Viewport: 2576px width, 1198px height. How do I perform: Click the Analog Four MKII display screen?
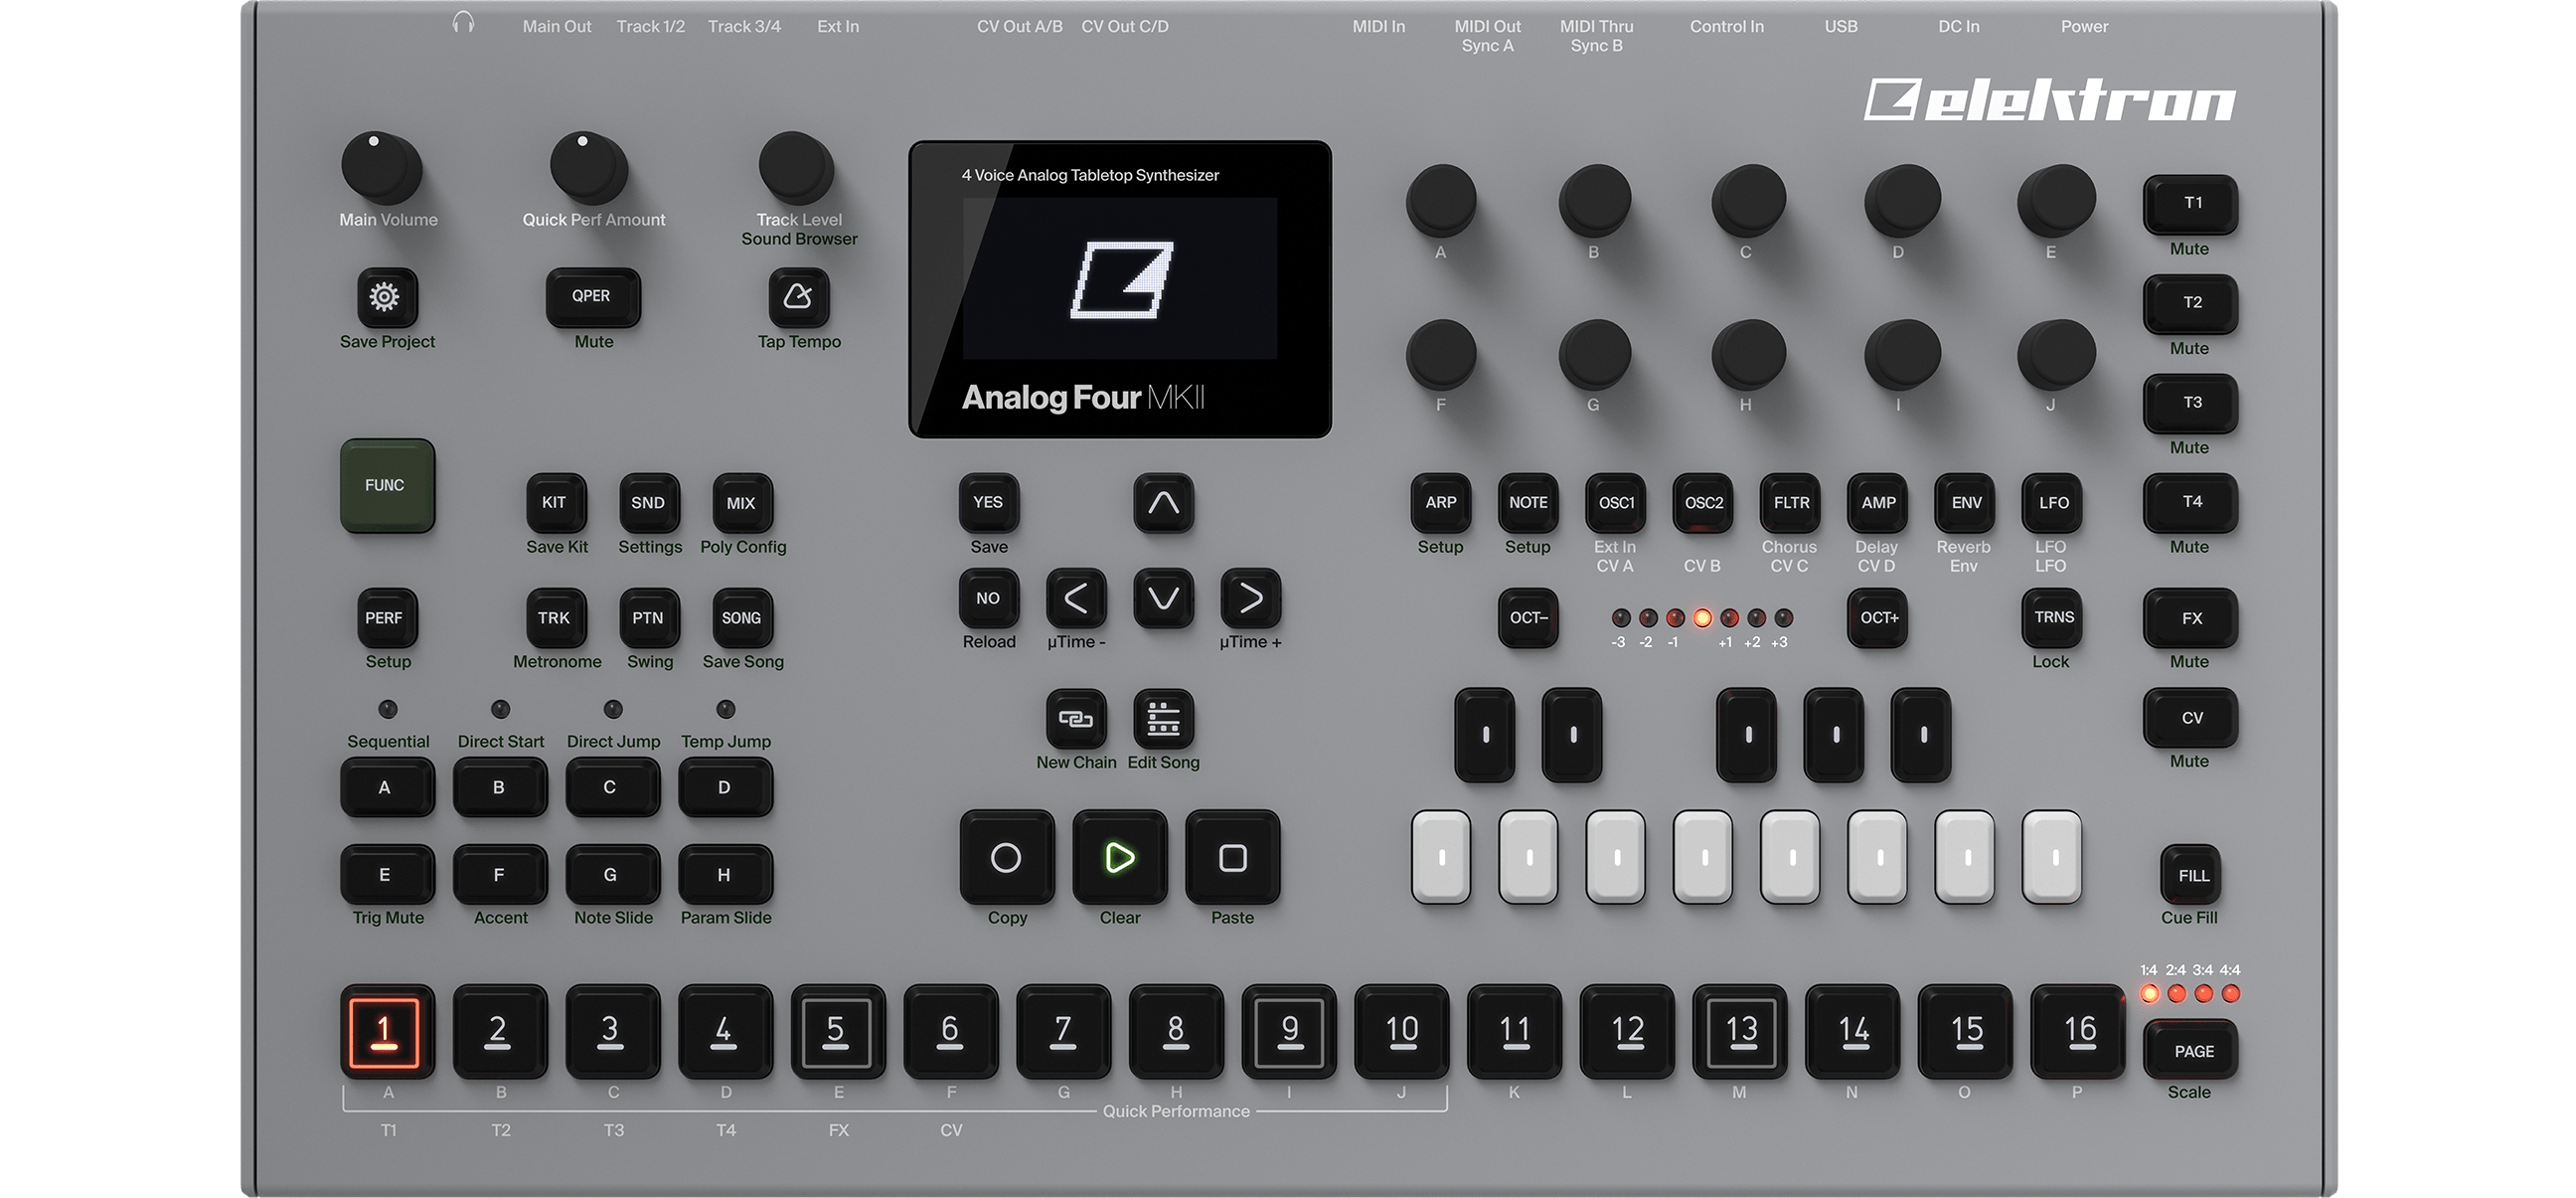click(1119, 289)
